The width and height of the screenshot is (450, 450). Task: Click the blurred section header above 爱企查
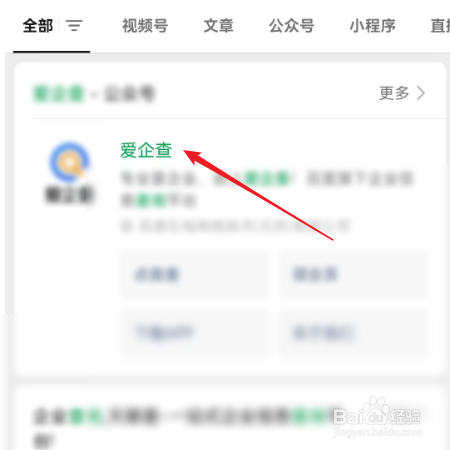tap(94, 94)
